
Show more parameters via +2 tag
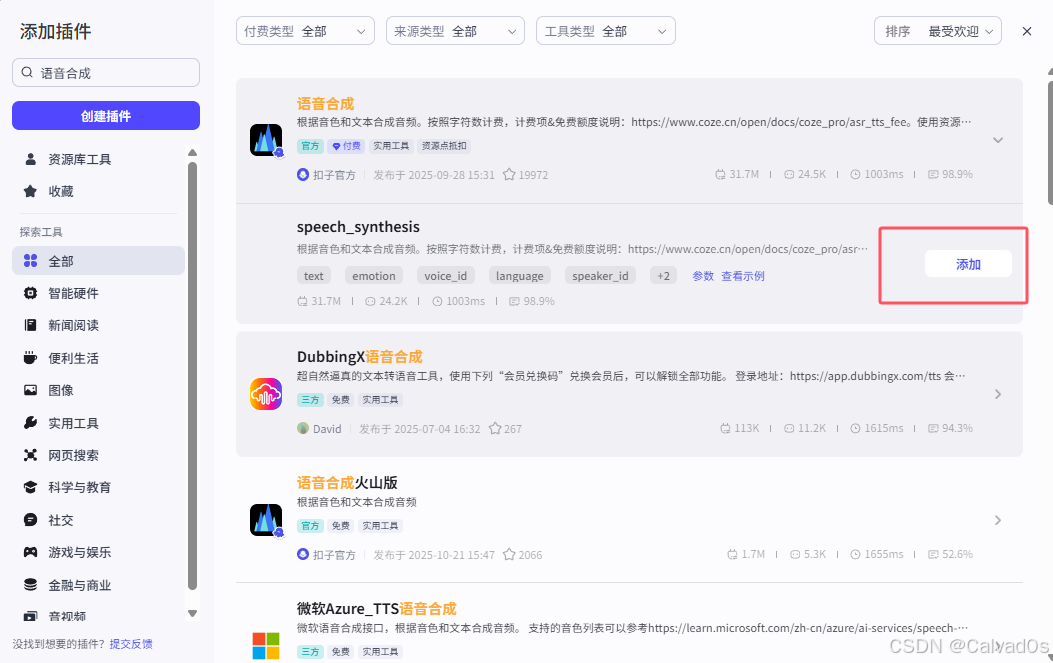[x=663, y=275]
